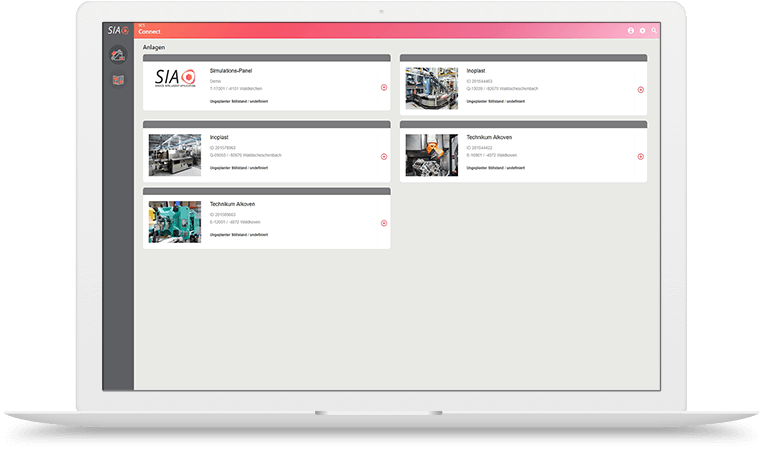
Task: Click the Waldkirchen location line in Simulations-Panel card
Action: click(236, 89)
